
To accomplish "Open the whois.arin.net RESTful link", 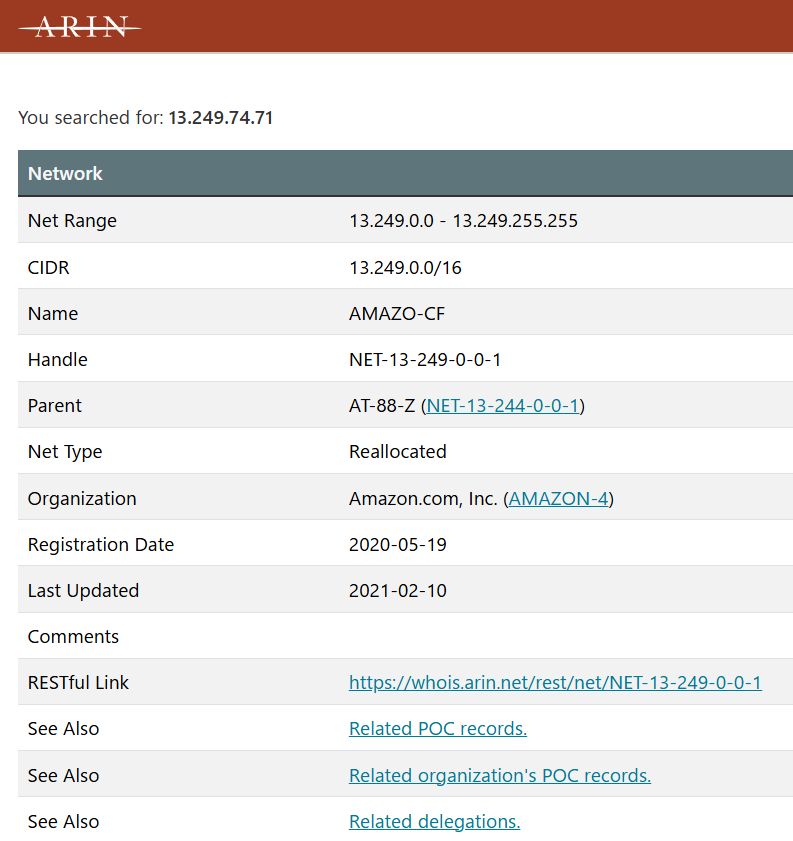I will click(x=555, y=683).
